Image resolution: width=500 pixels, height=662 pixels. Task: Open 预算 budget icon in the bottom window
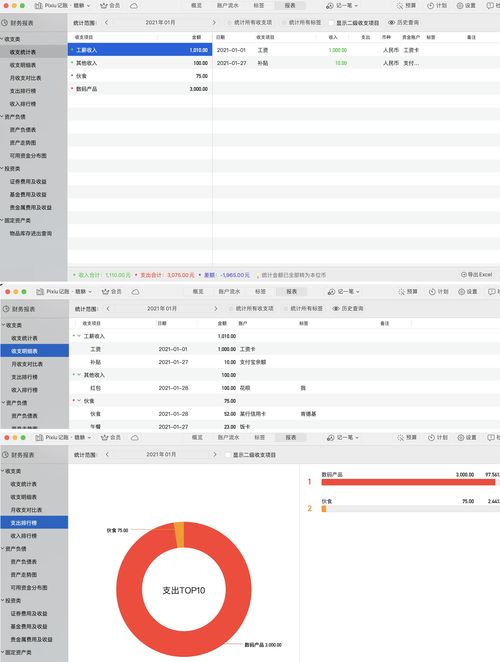click(401, 438)
